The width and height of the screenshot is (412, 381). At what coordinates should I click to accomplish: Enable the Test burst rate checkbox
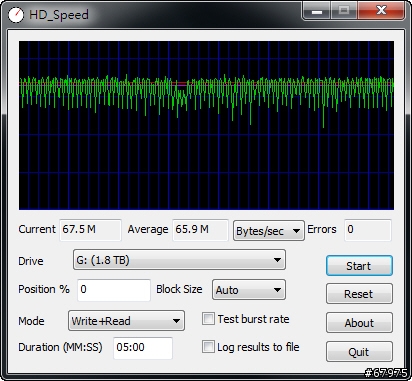[208, 319]
